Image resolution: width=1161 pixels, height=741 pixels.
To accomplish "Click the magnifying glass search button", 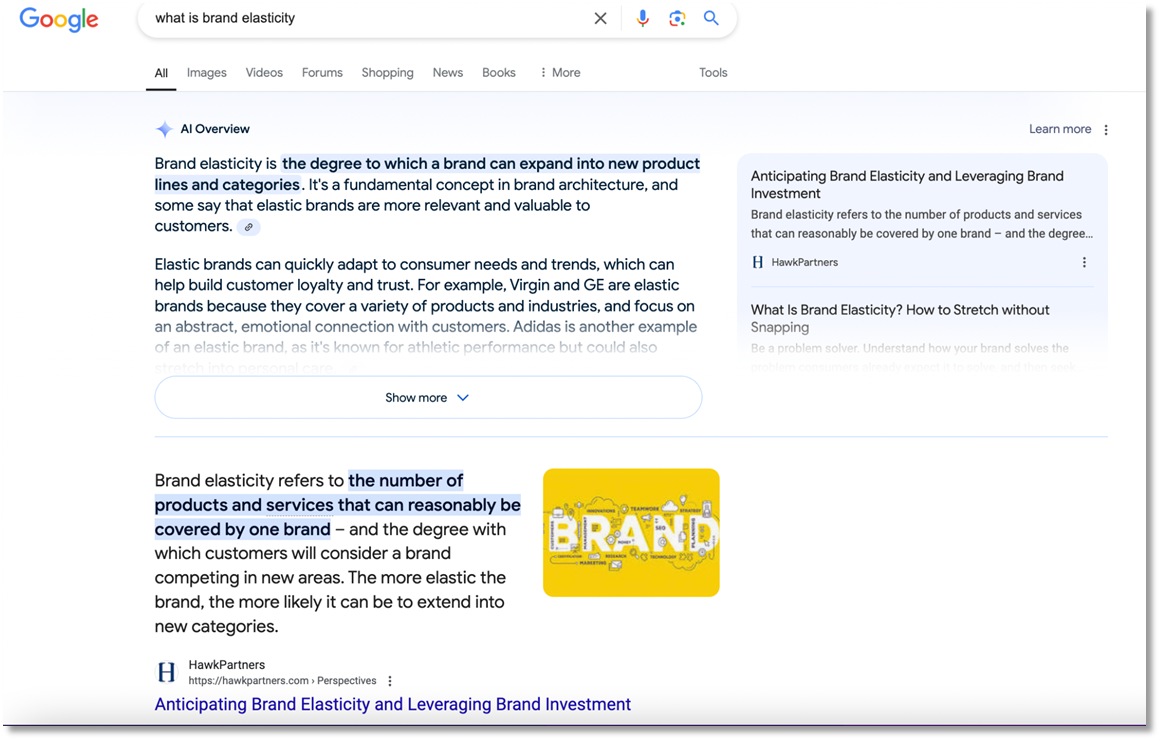I will (711, 19).
